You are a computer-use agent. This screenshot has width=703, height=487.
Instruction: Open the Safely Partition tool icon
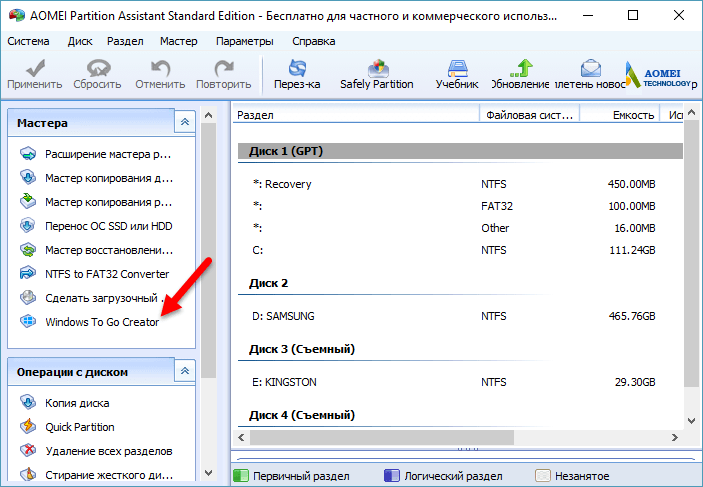(x=377, y=68)
